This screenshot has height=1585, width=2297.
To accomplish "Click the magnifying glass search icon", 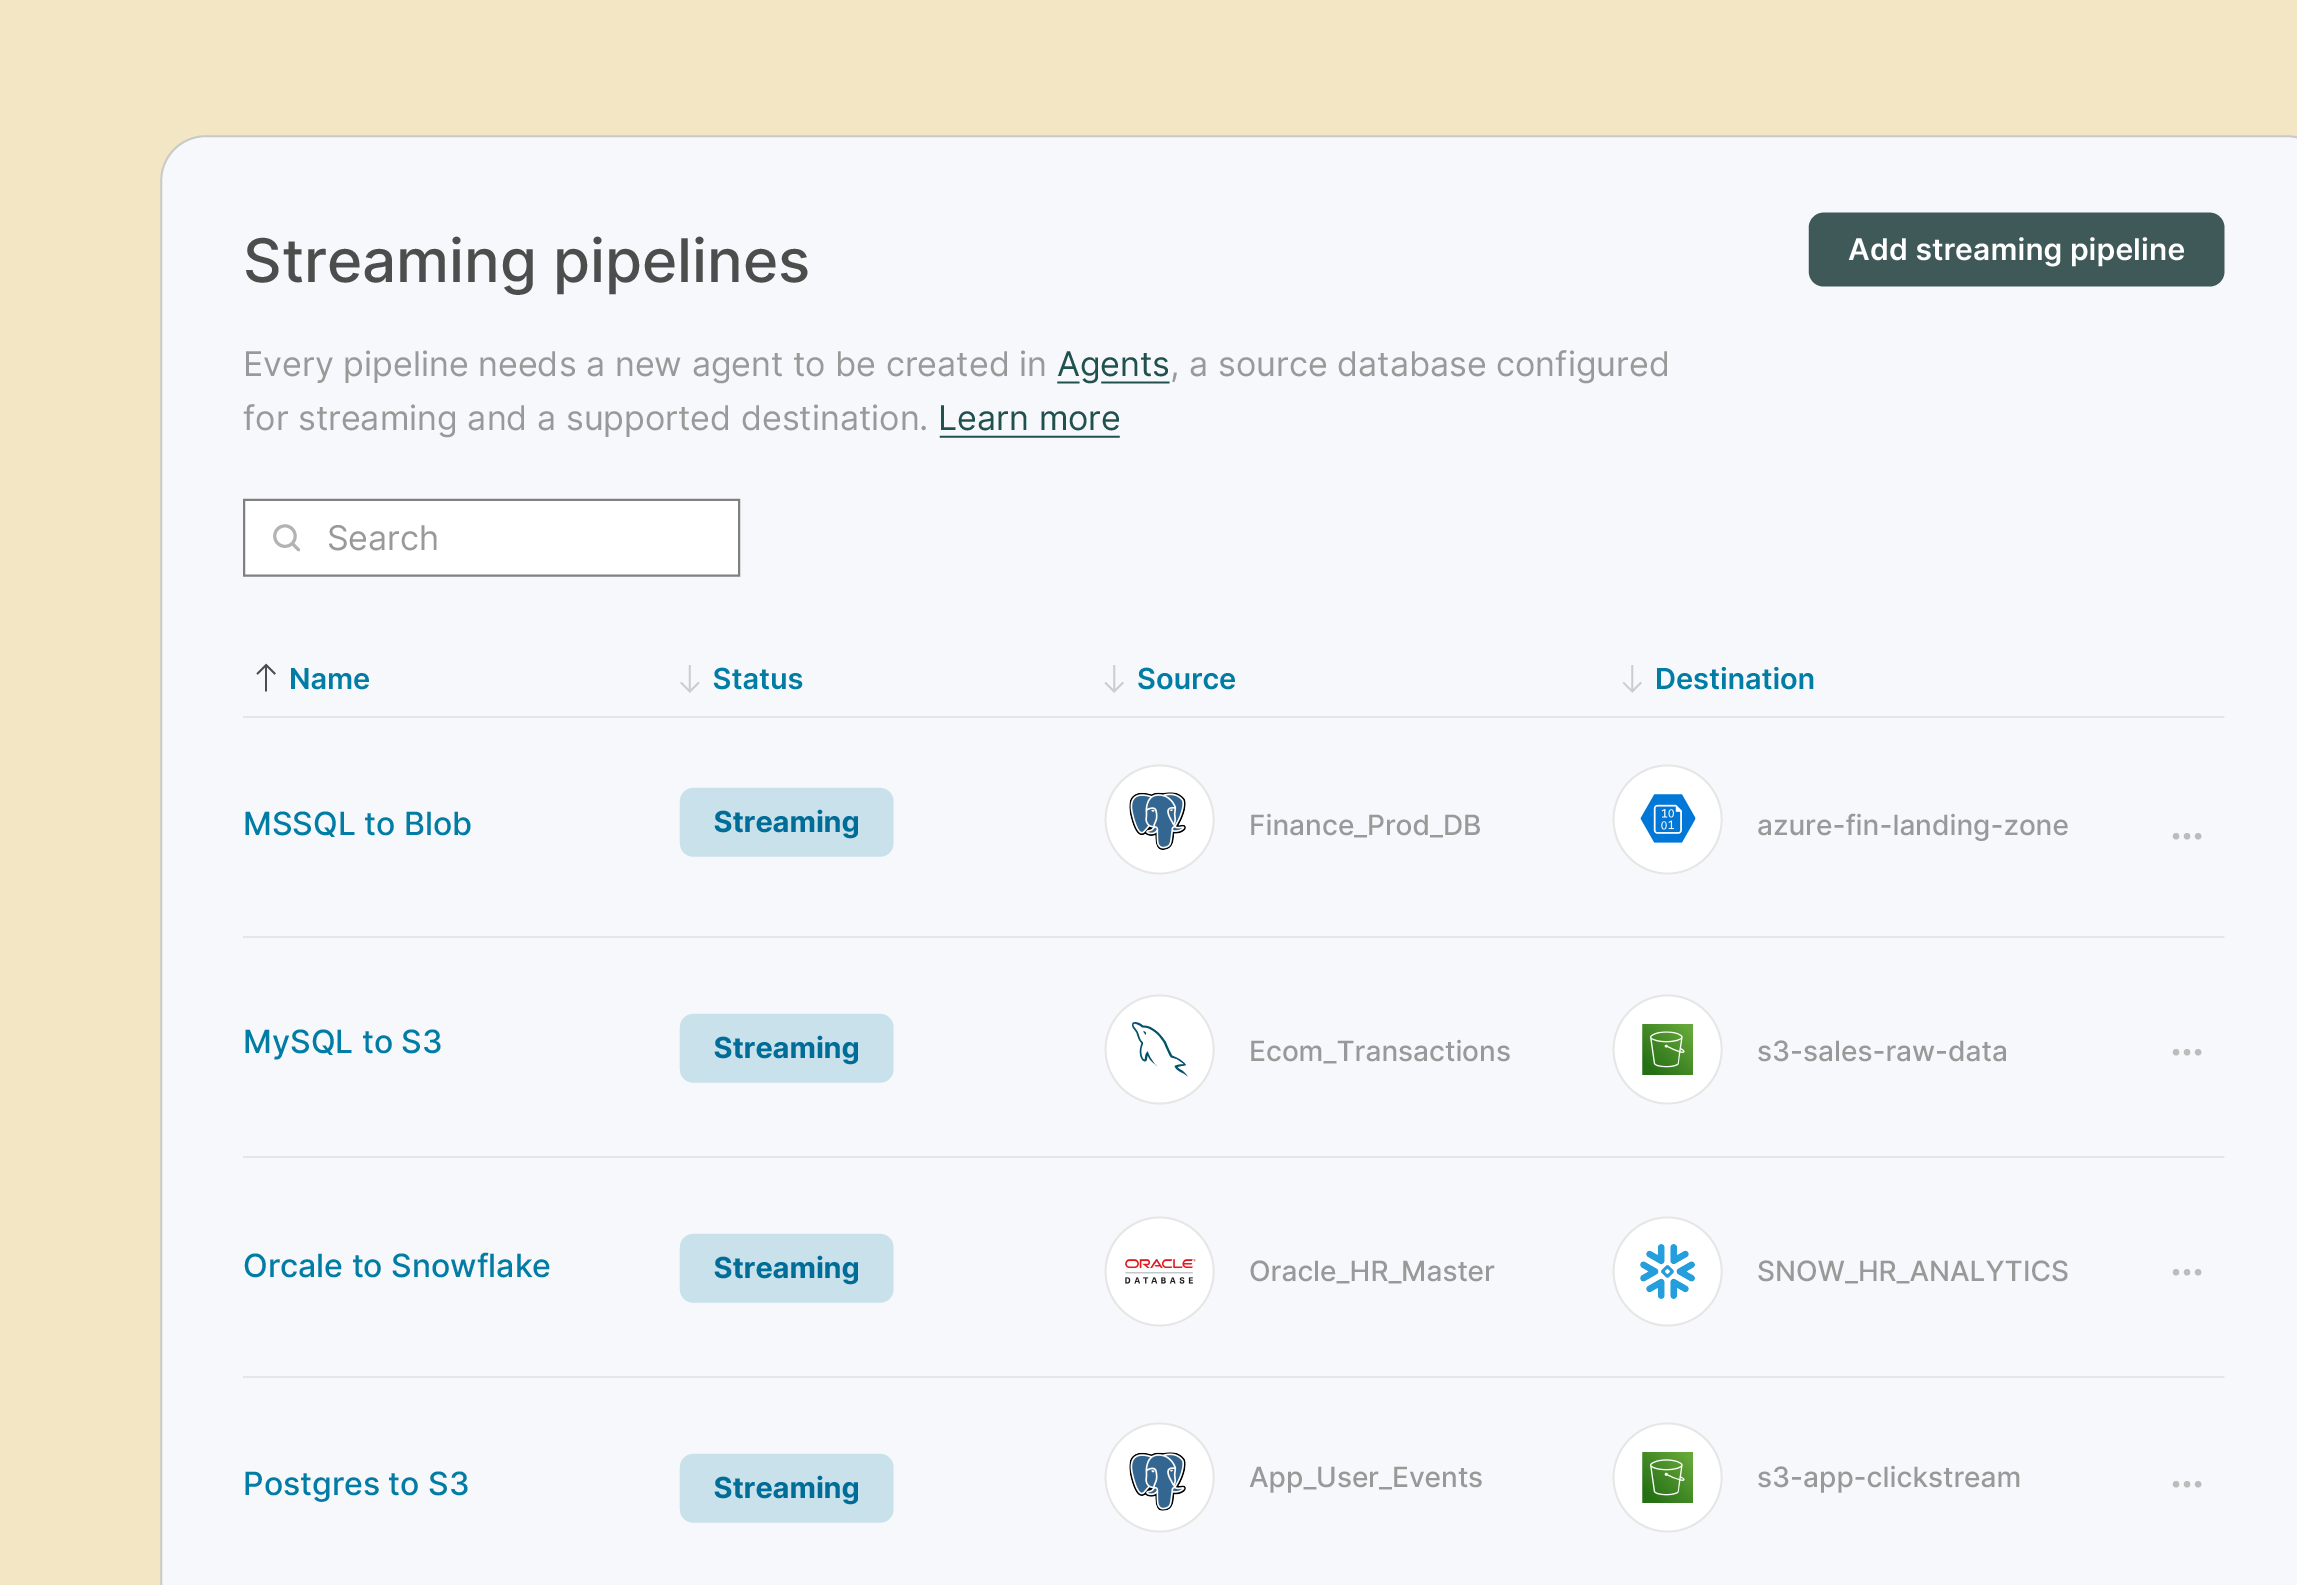I will click(288, 538).
